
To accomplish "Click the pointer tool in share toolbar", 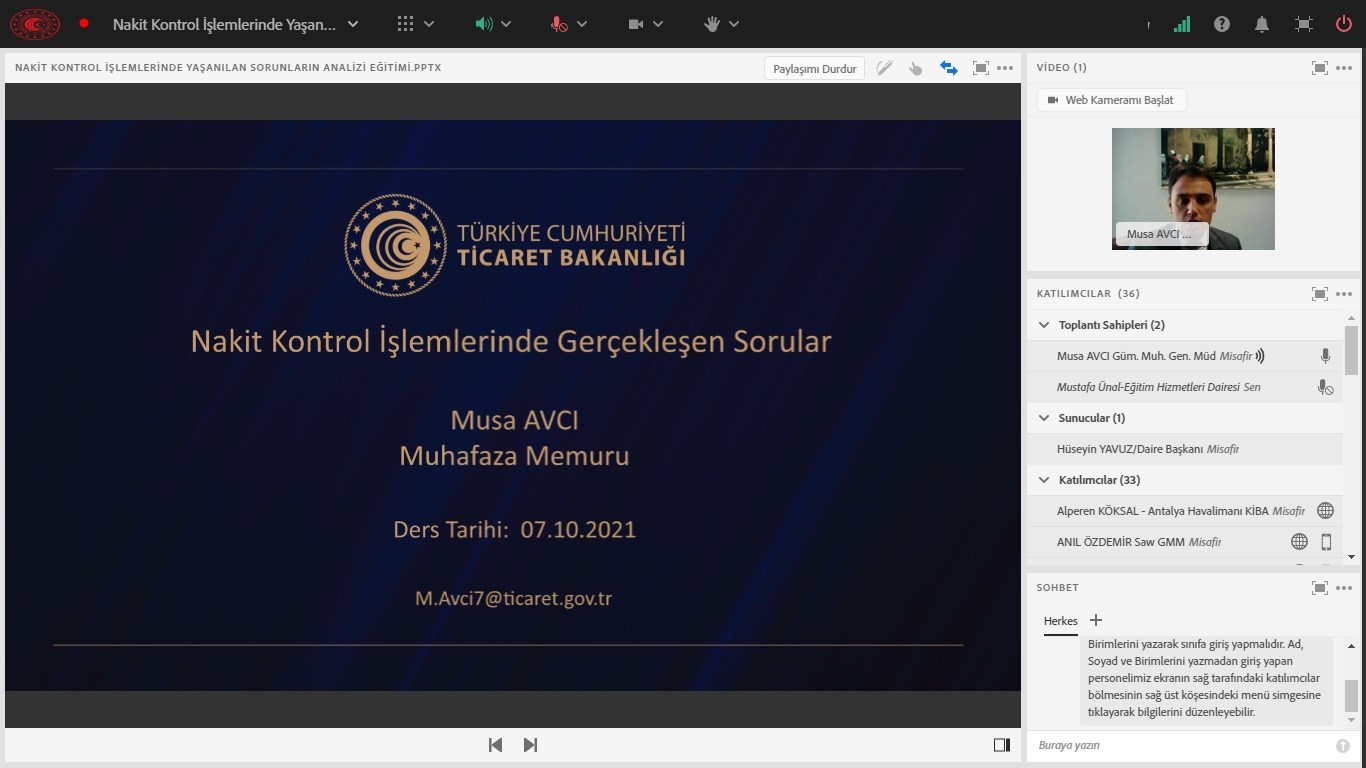I will click(x=915, y=68).
